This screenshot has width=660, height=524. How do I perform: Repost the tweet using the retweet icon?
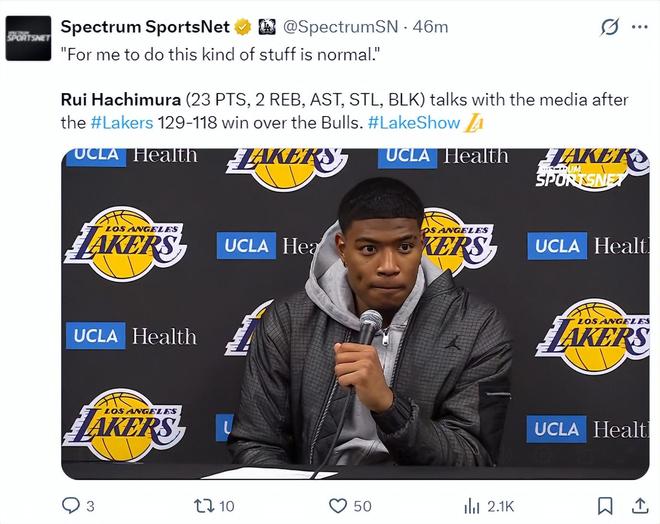203,506
